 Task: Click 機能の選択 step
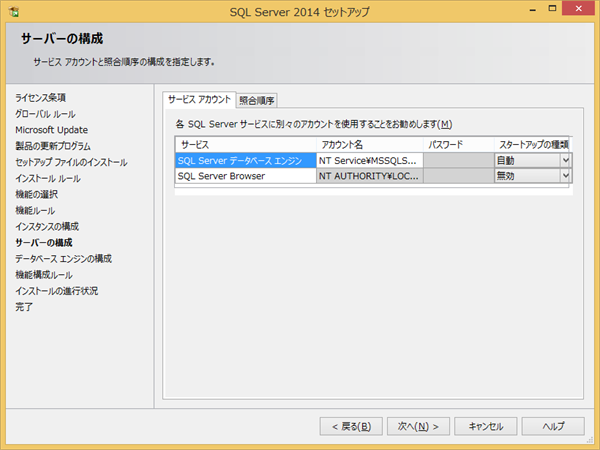[x=37, y=194]
